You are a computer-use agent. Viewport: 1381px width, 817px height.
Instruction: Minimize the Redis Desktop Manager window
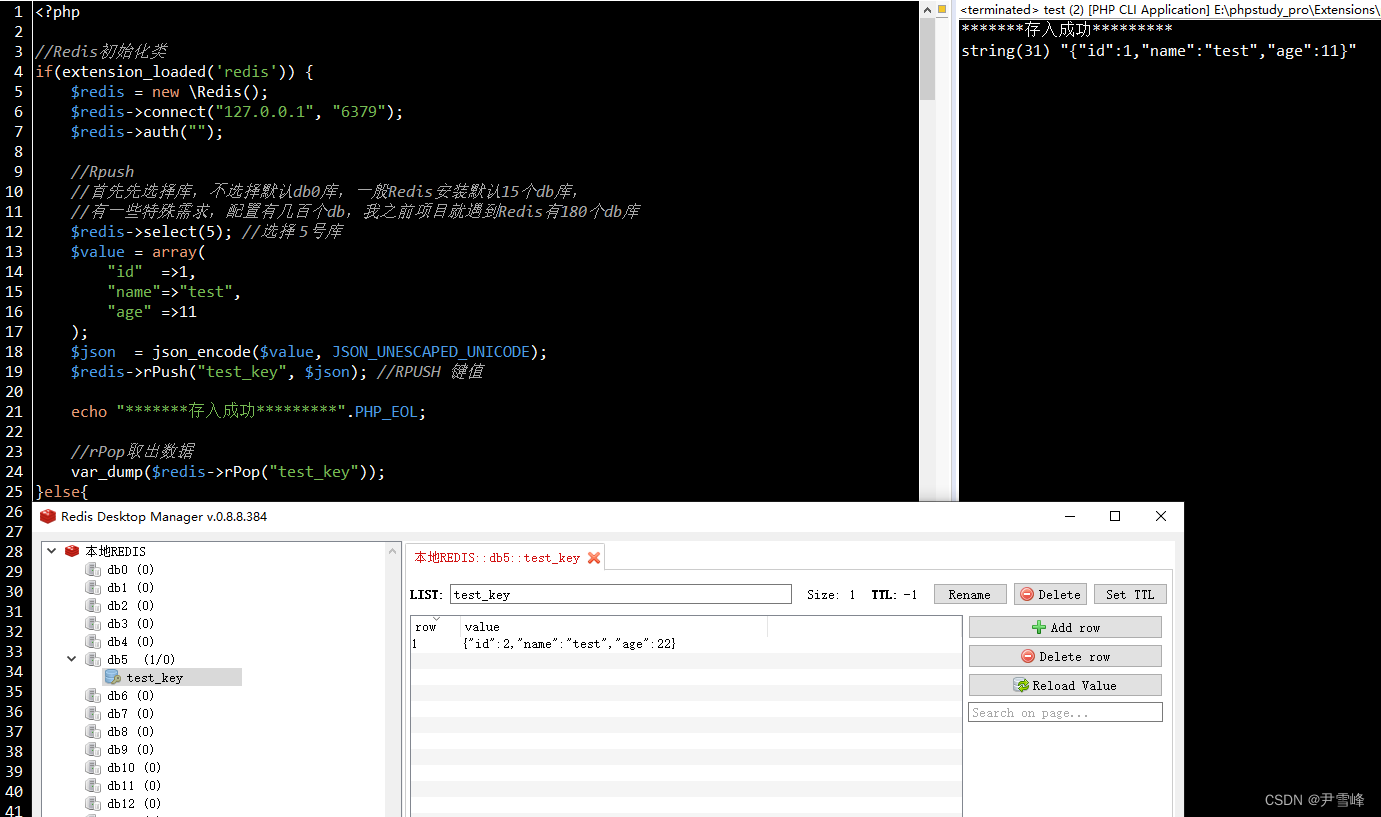1069,516
